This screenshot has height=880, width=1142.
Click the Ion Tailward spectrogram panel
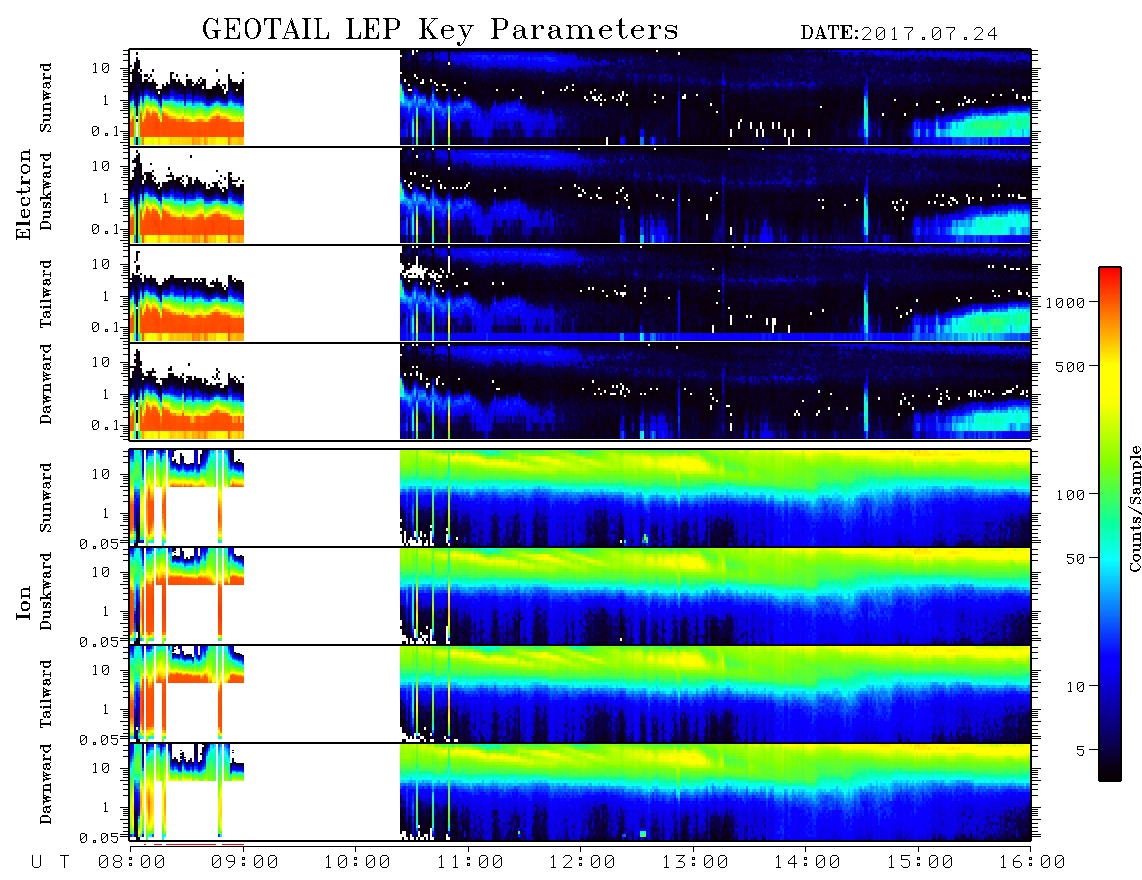coord(580,694)
